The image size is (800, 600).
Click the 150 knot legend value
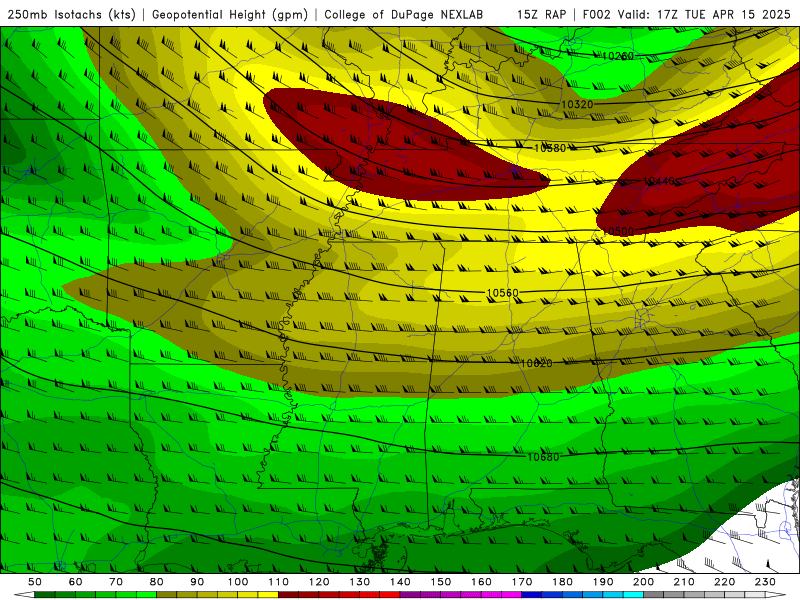[441, 582]
